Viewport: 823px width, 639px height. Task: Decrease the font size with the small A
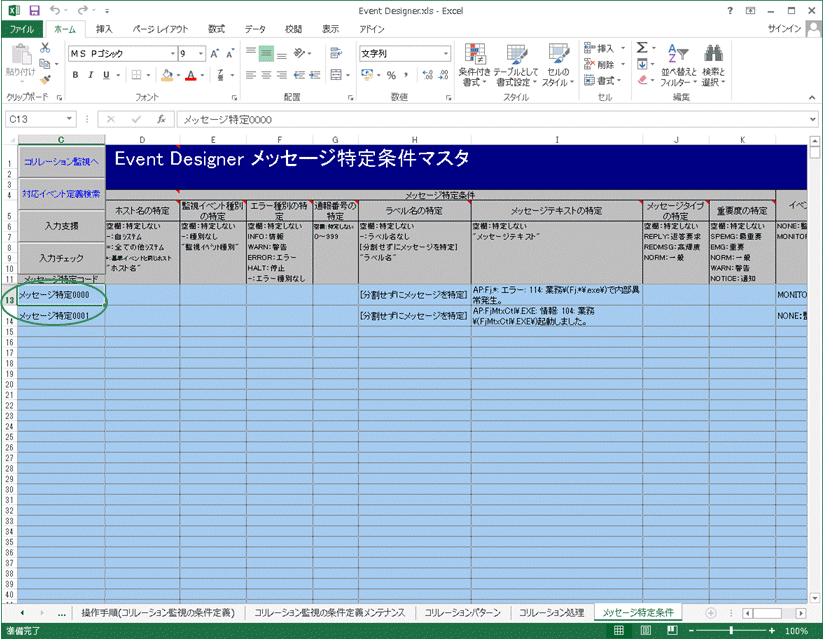pos(230,54)
